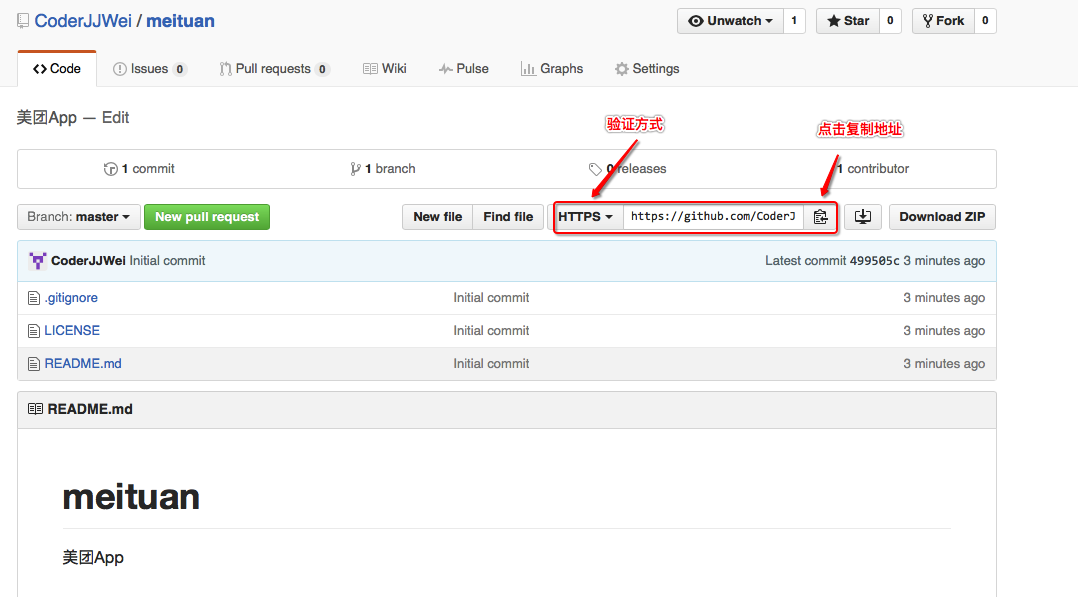1078x597 pixels.
Task: Copy the clone URL to clipboard
Action: coord(820,217)
